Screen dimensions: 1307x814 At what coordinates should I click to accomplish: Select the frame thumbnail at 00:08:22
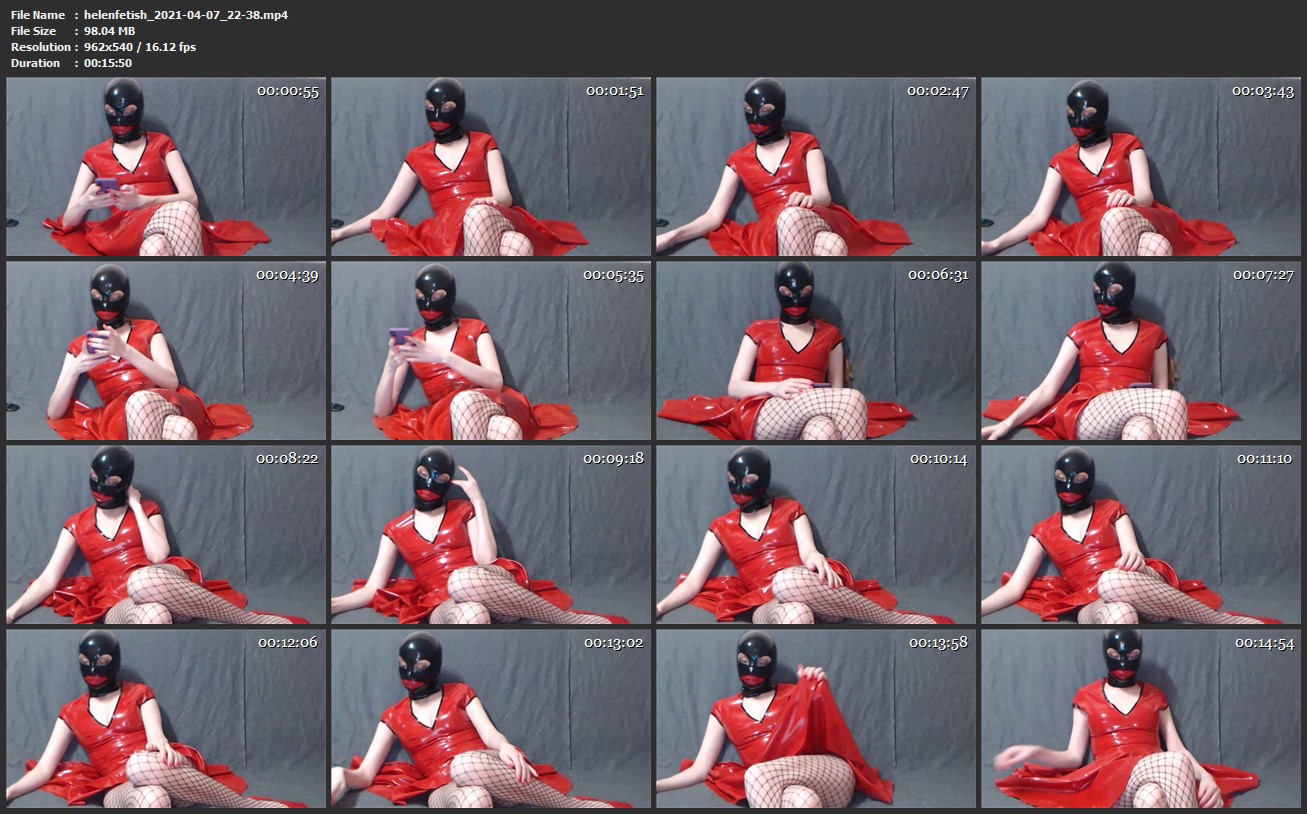click(166, 535)
